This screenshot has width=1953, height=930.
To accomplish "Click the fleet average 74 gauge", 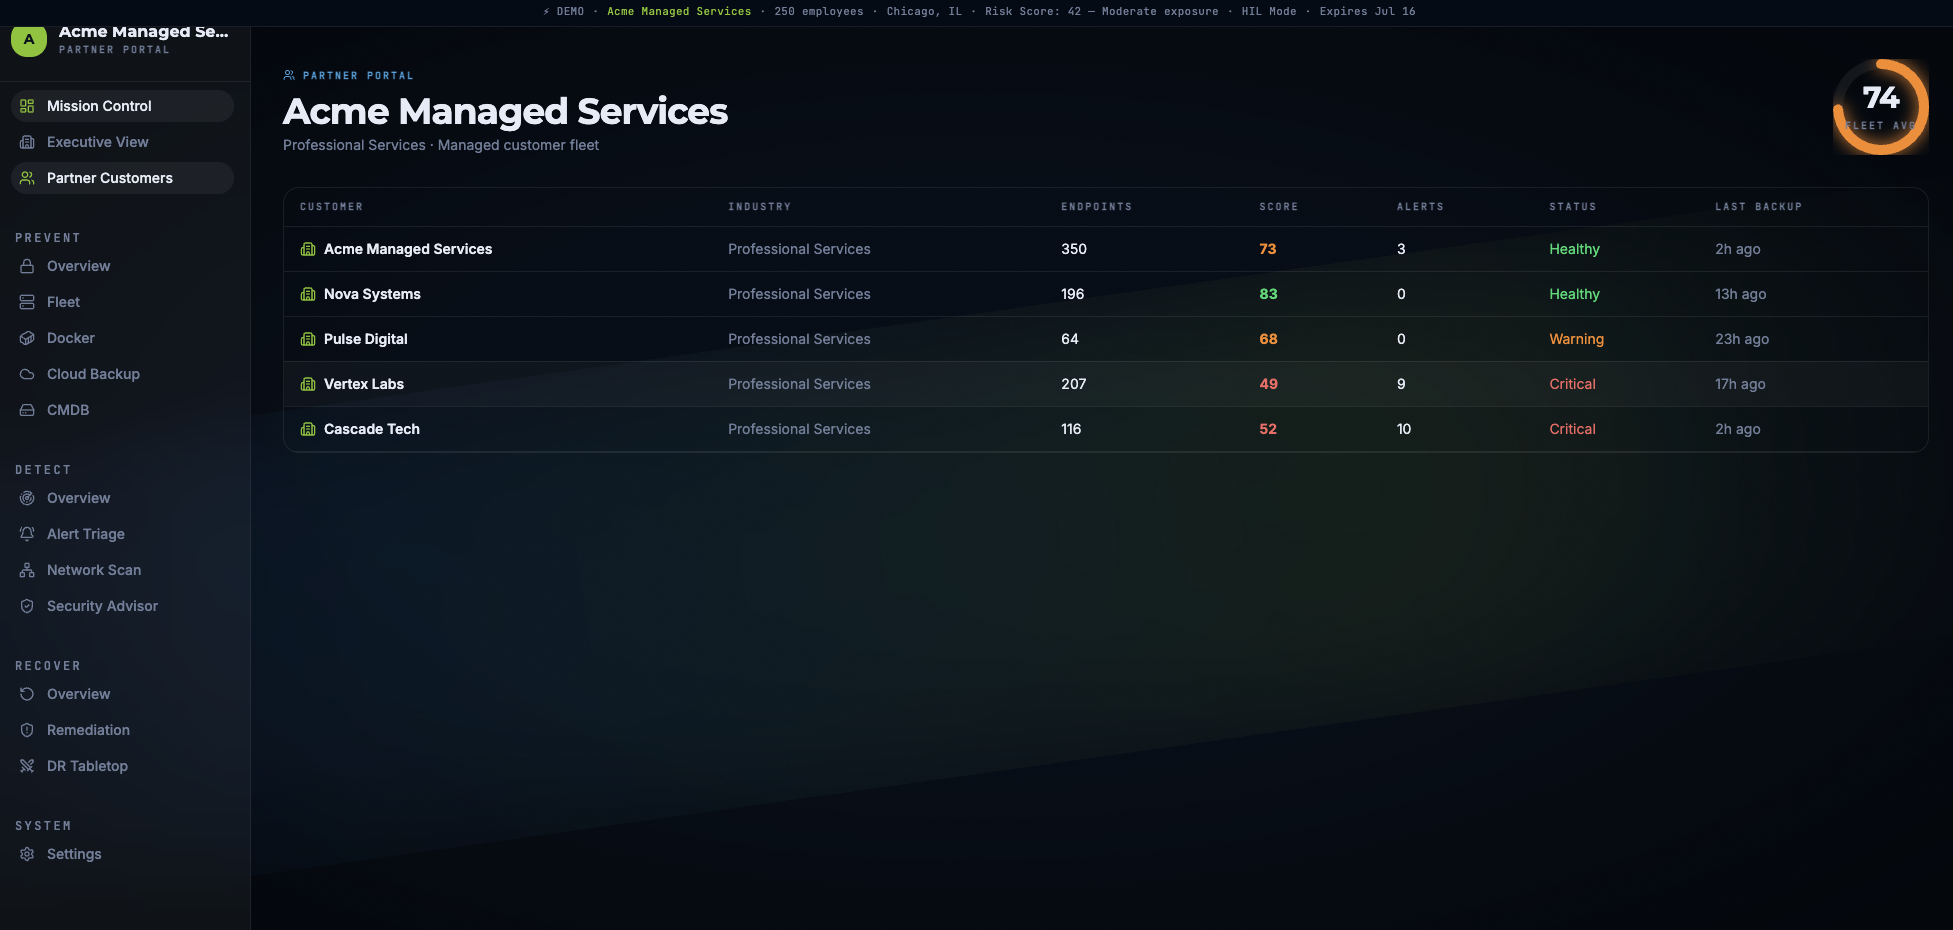I will (1880, 107).
